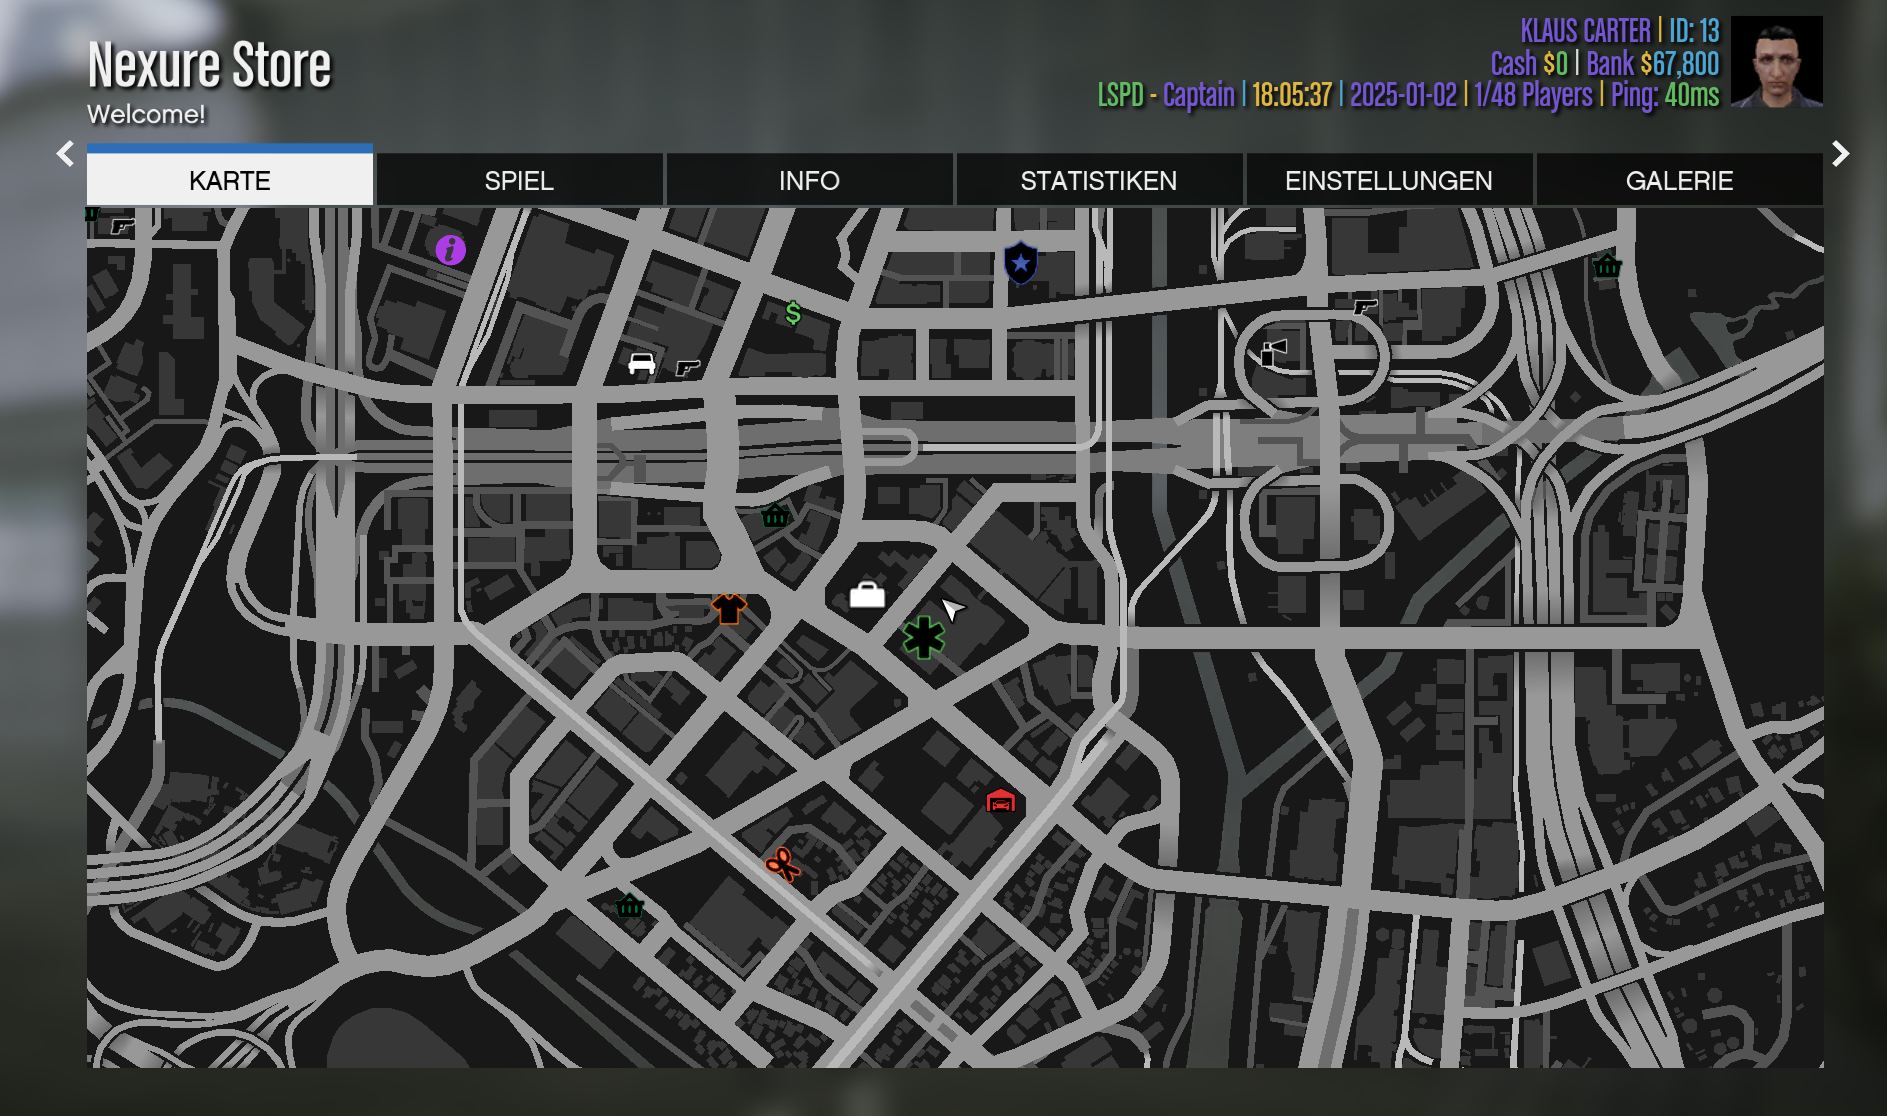Image resolution: width=1887 pixels, height=1116 pixels.
Task: Click the Ping: 40ms indicator
Action: coord(1665,95)
